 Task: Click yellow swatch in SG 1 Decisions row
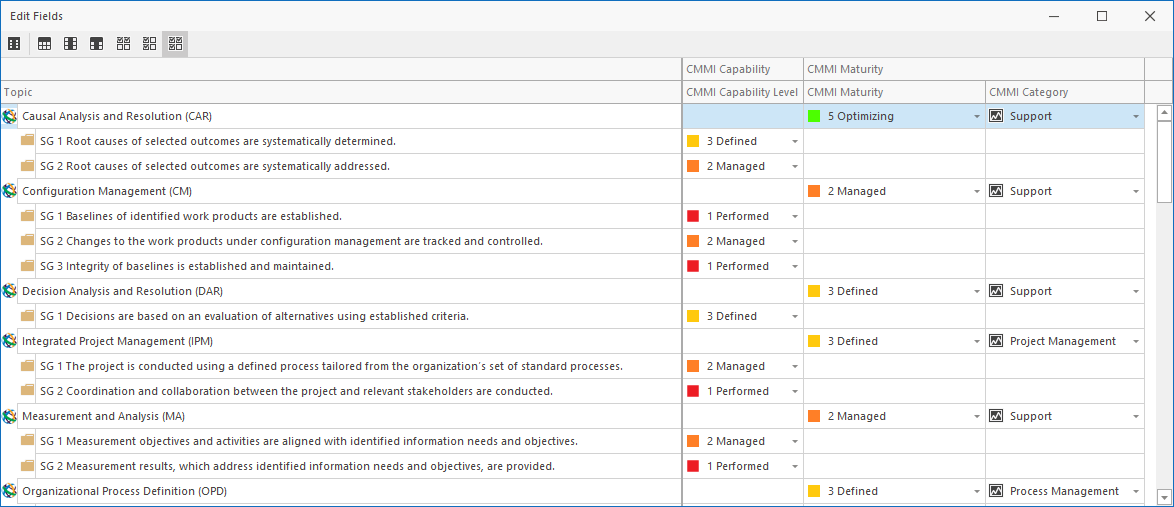pos(693,316)
